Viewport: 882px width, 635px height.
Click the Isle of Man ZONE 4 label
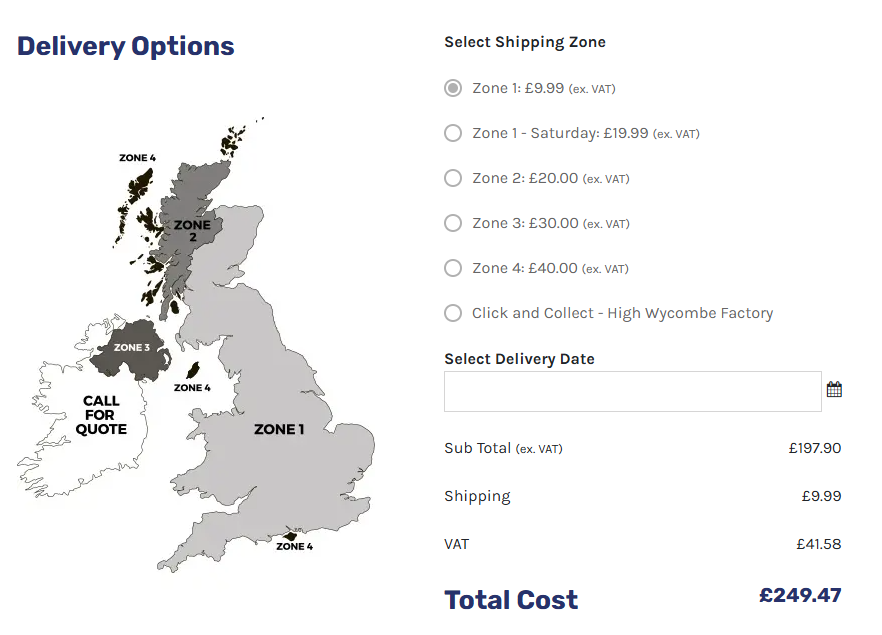pos(192,388)
